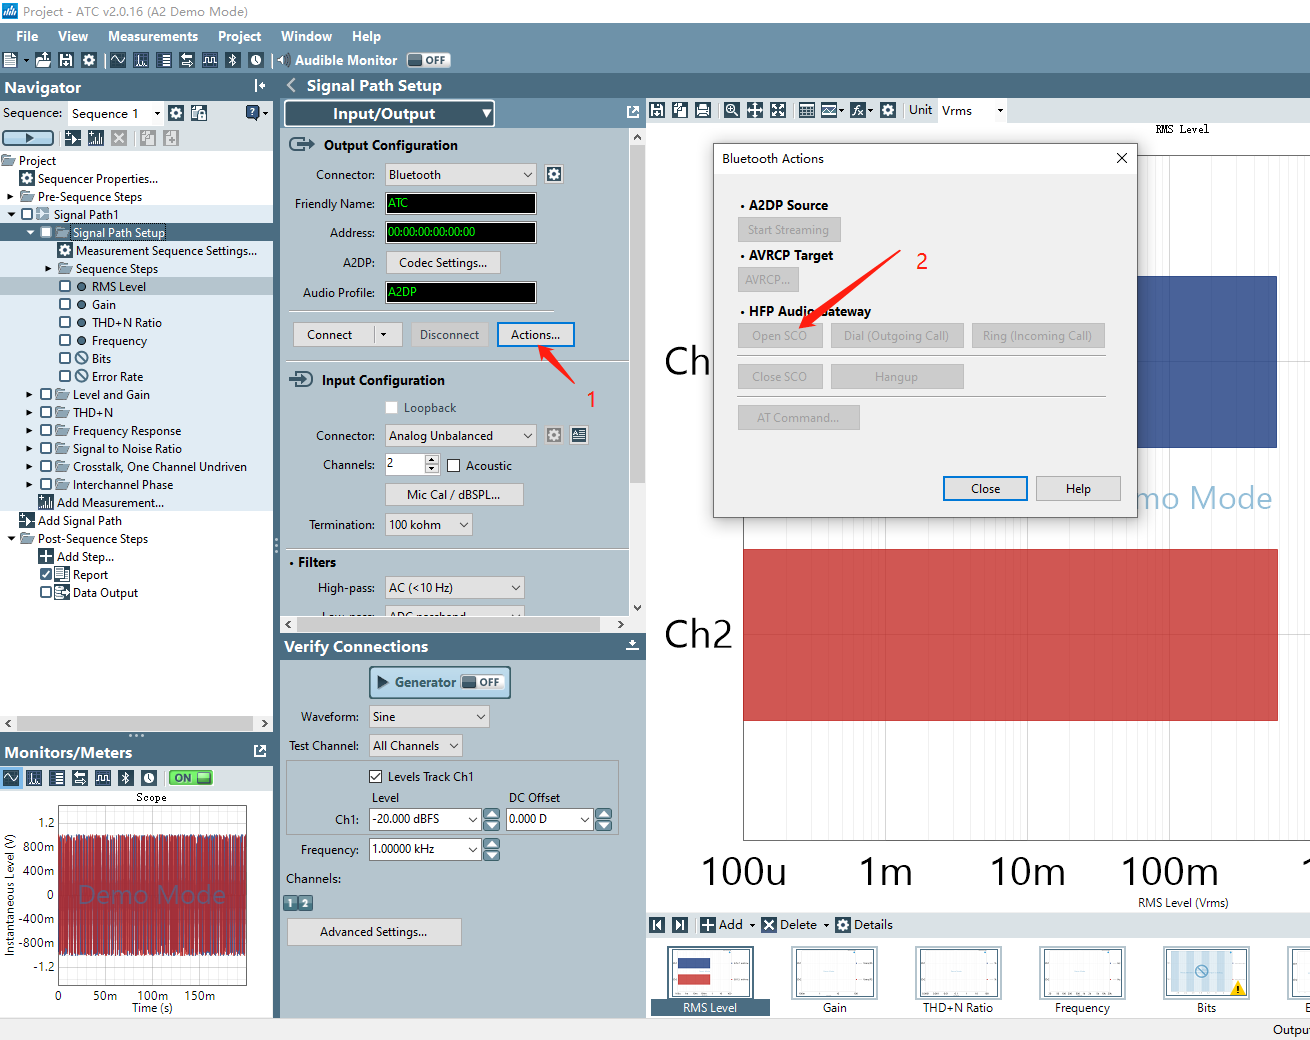Undock the Signal Path Setup panel
This screenshot has width=1310, height=1040.
tap(632, 112)
